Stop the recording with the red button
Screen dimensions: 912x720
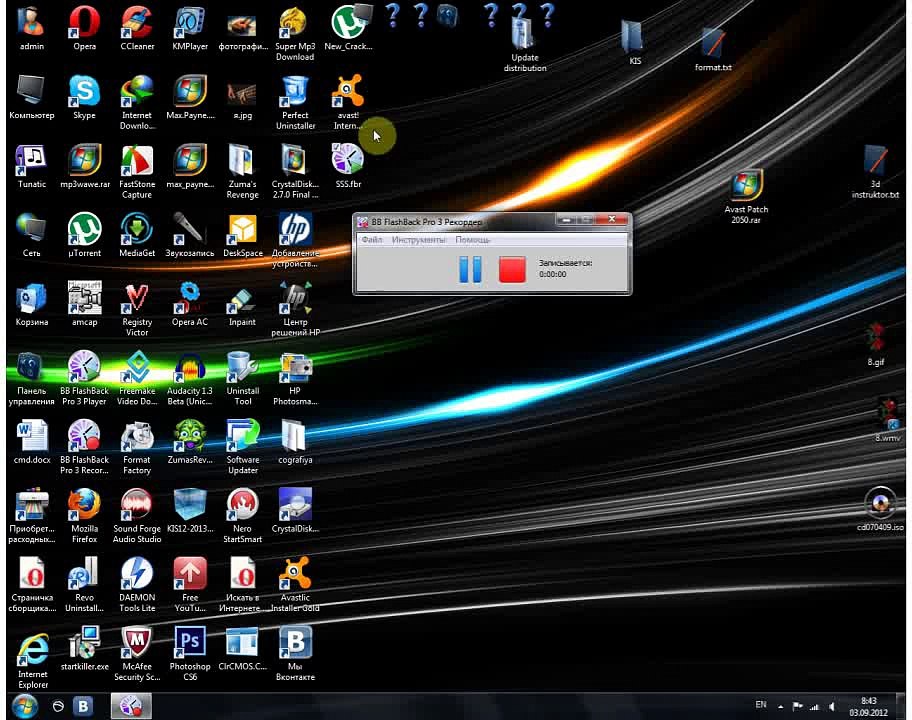point(512,270)
